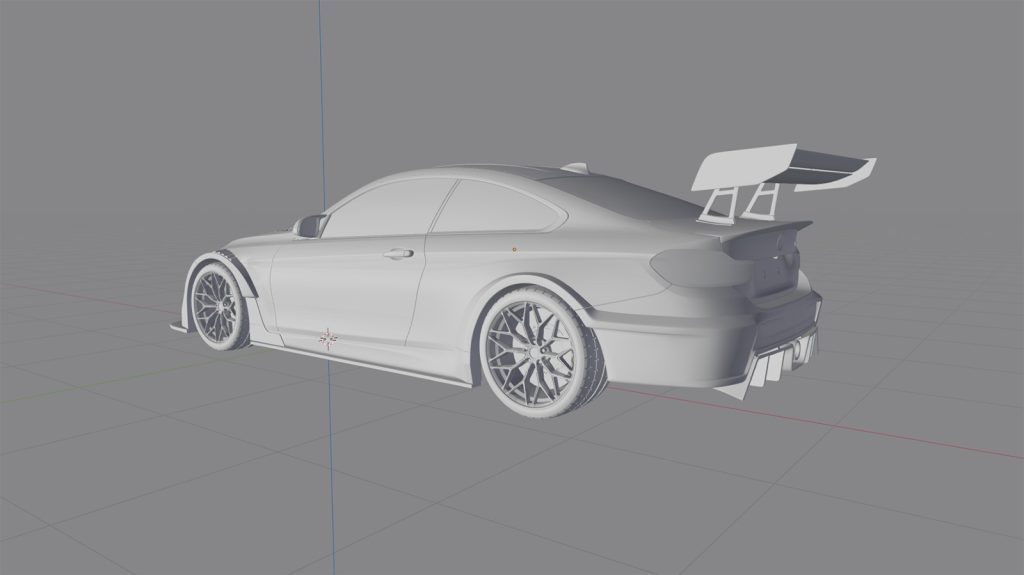The width and height of the screenshot is (1024, 575).
Task: Select the orange object origin dot
Action: [514, 246]
